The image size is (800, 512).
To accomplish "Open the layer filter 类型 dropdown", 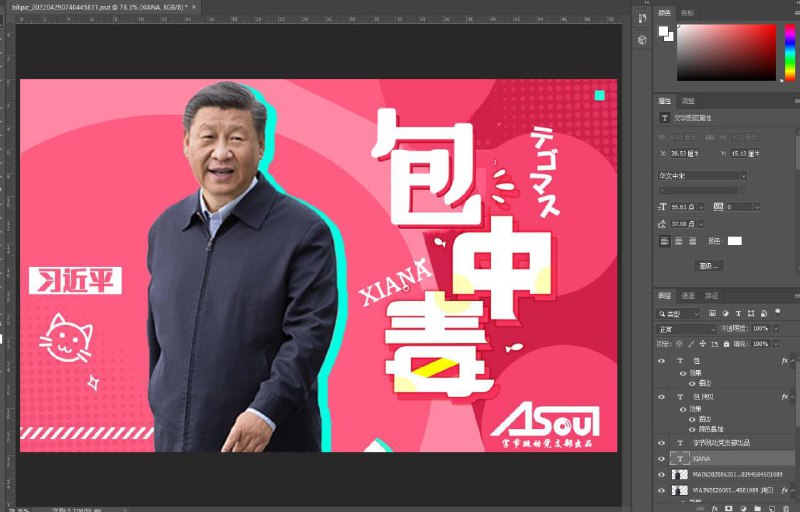I will 678,314.
